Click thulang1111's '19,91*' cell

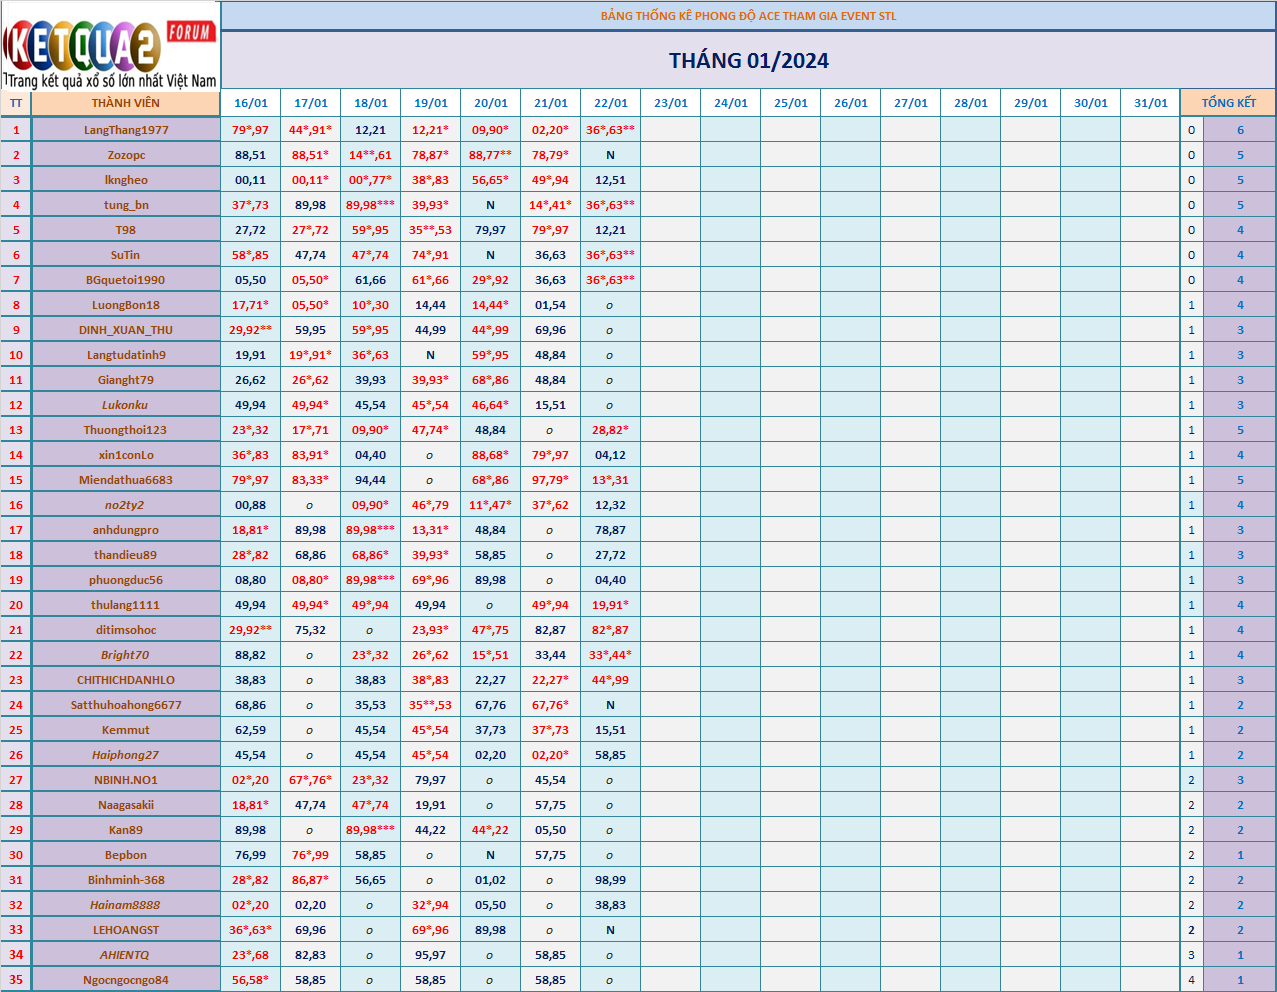pos(611,605)
